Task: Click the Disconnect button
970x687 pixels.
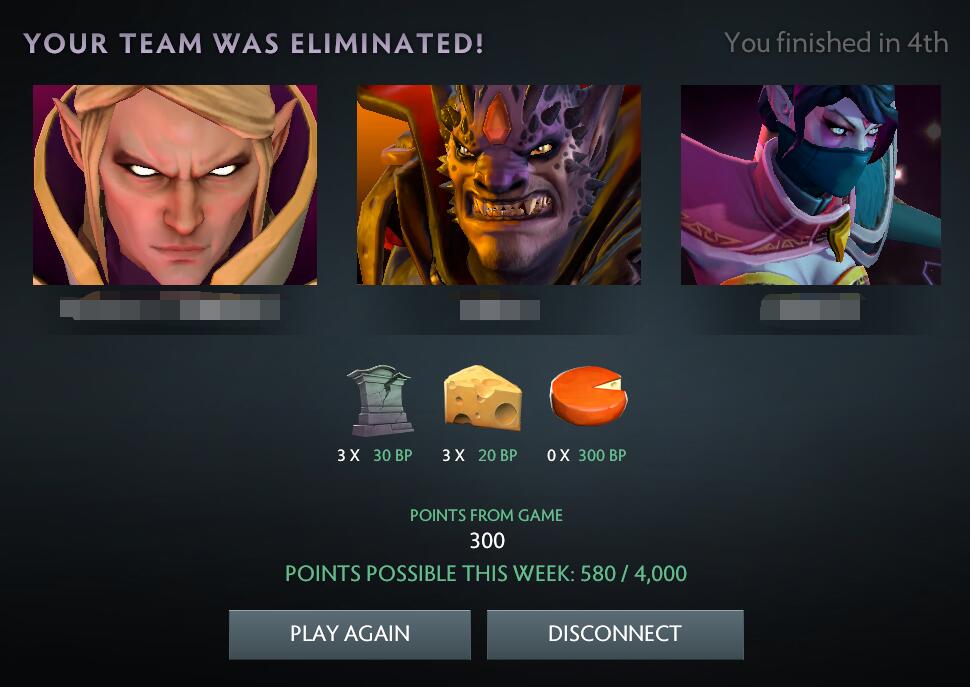Action: (615, 634)
